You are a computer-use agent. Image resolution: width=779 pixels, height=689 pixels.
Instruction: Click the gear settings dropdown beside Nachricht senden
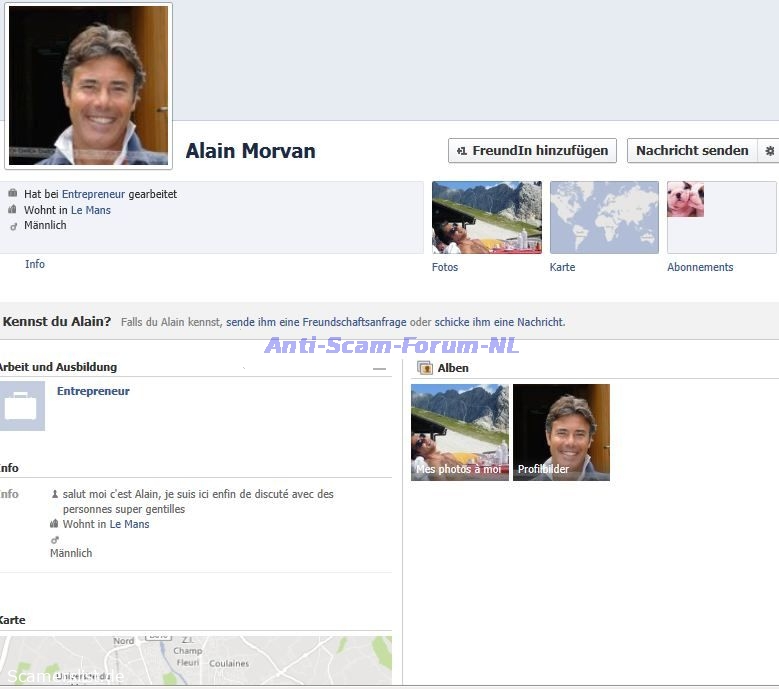769,151
